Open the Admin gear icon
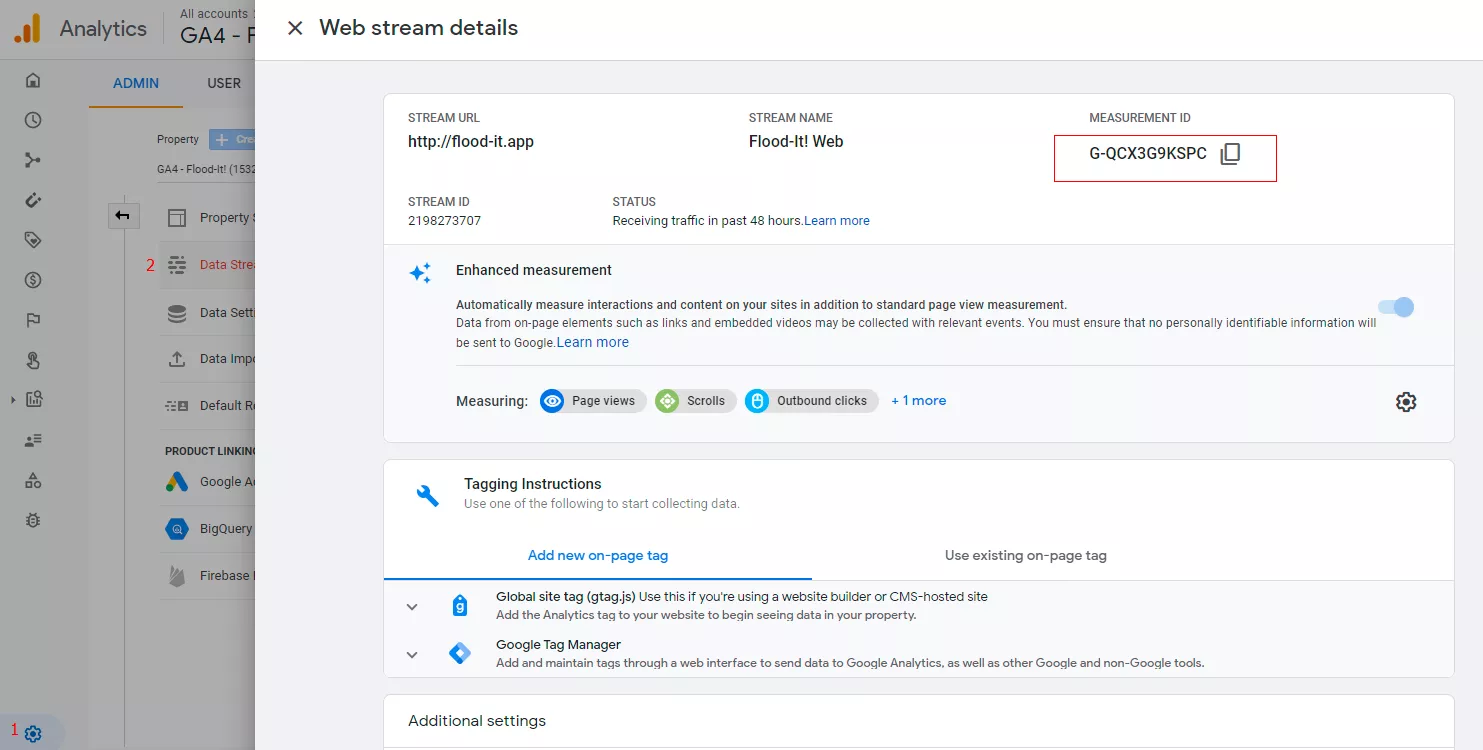Viewport: 1483px width, 750px height. [x=33, y=733]
